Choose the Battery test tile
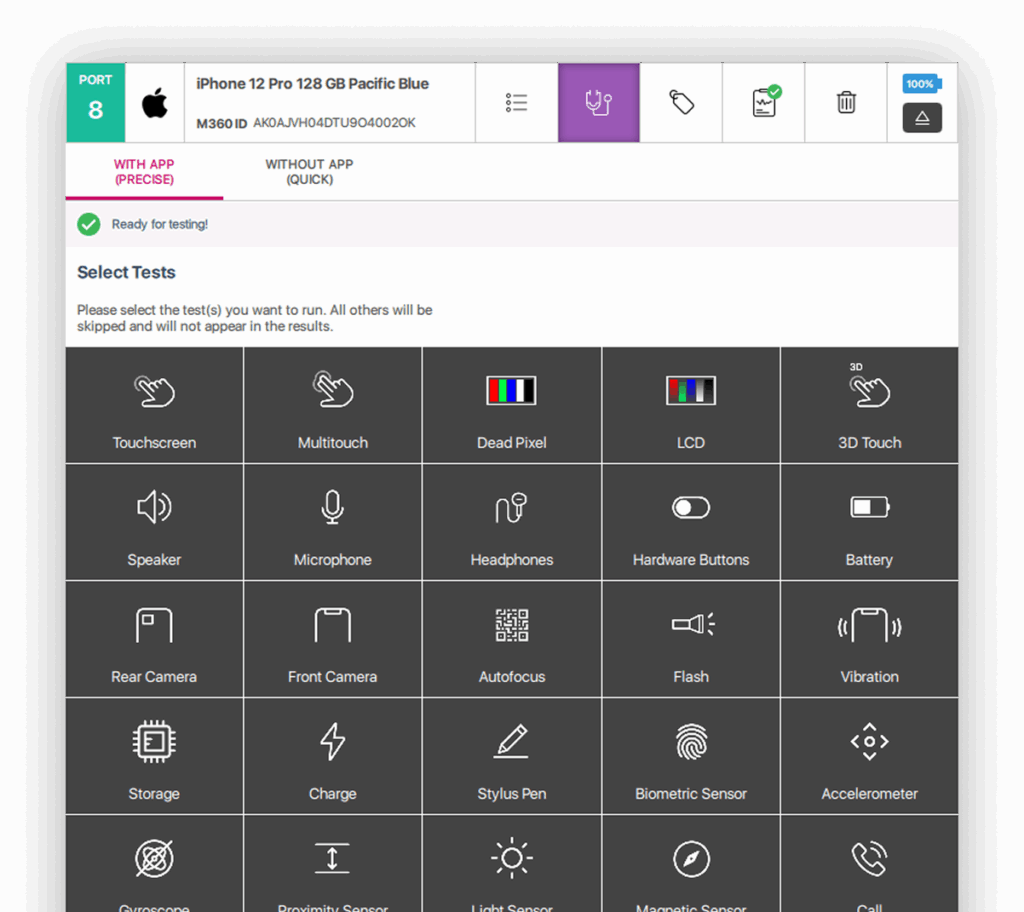This screenshot has height=912, width=1024. [869, 522]
